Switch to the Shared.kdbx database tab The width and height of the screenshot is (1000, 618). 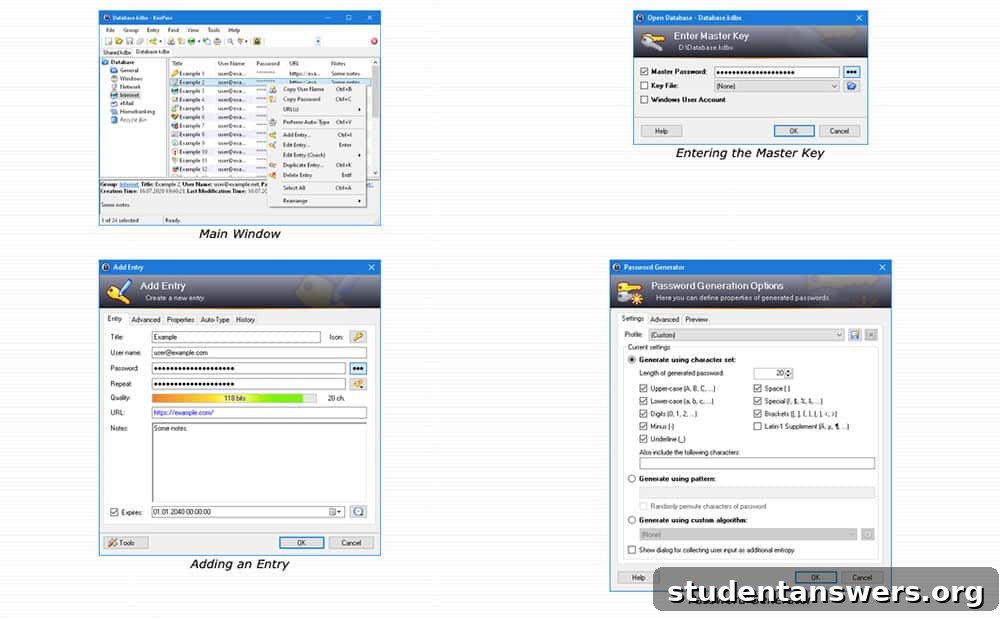pyautogui.click(x=117, y=52)
